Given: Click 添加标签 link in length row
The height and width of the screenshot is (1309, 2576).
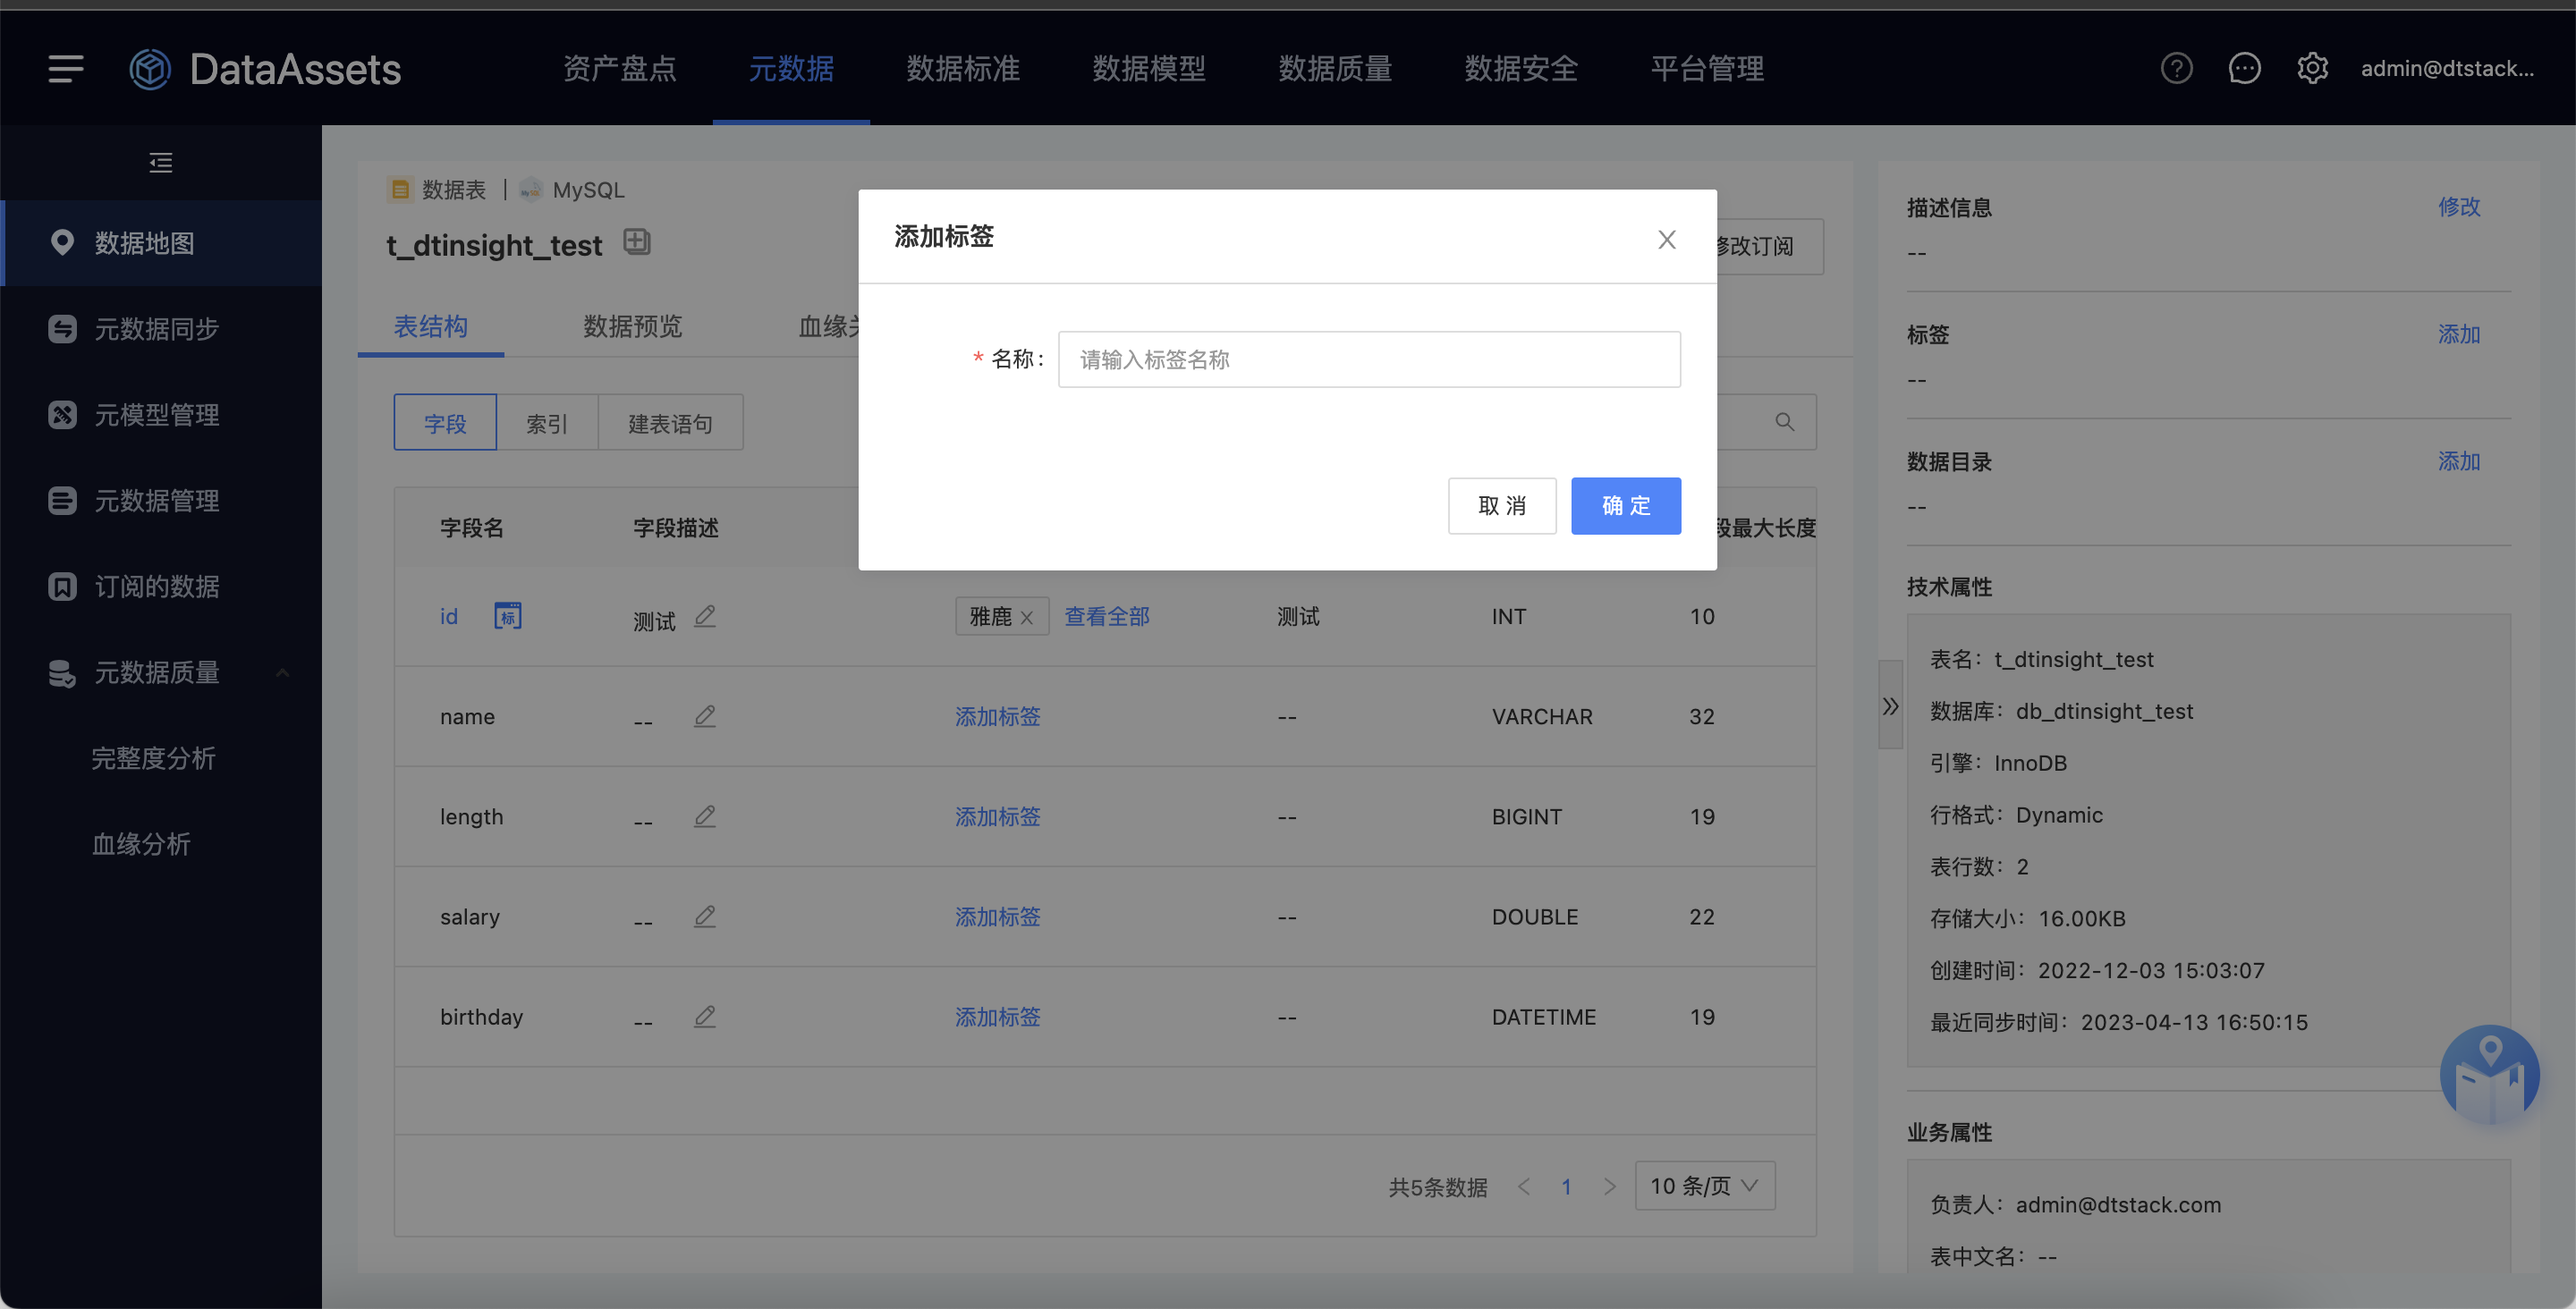Looking at the screenshot, I should coord(998,816).
